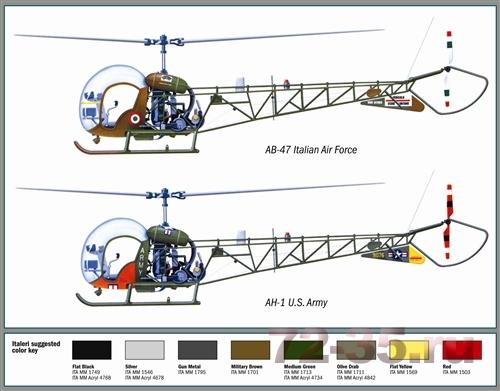Click the 'ITA MM 1701' paint code

click(x=245, y=372)
